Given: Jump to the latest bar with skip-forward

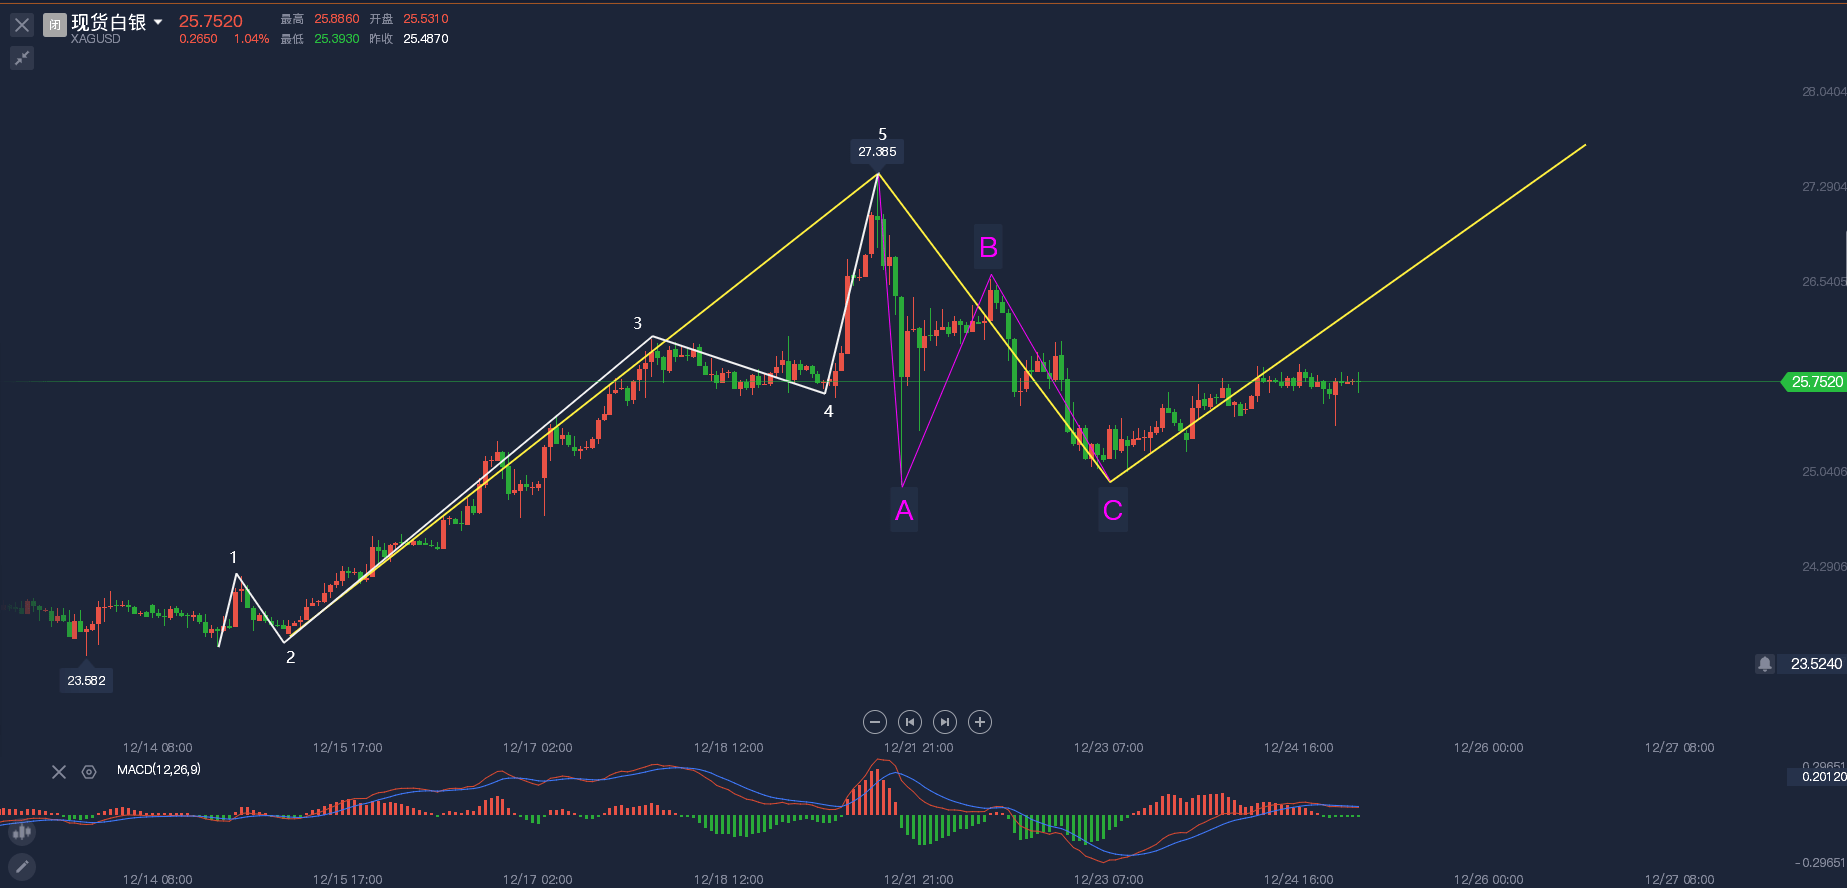Looking at the screenshot, I should click(x=945, y=722).
